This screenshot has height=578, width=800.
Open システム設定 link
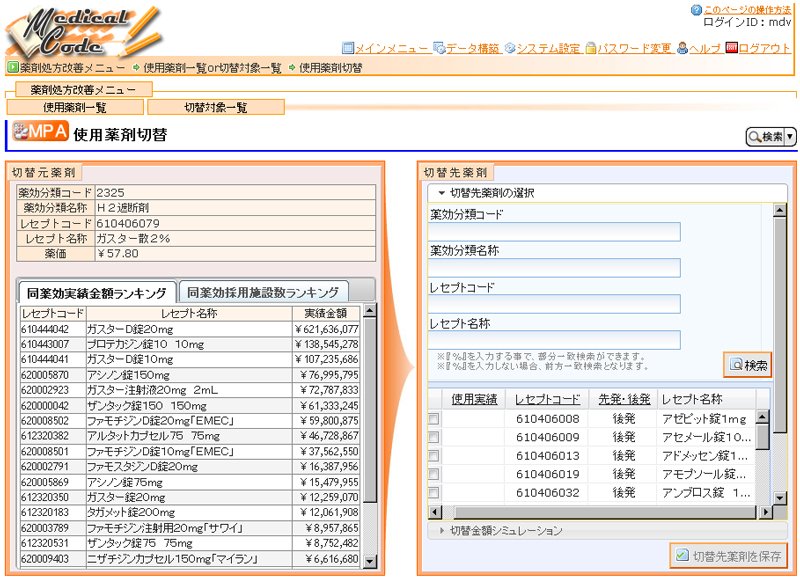[x=548, y=48]
